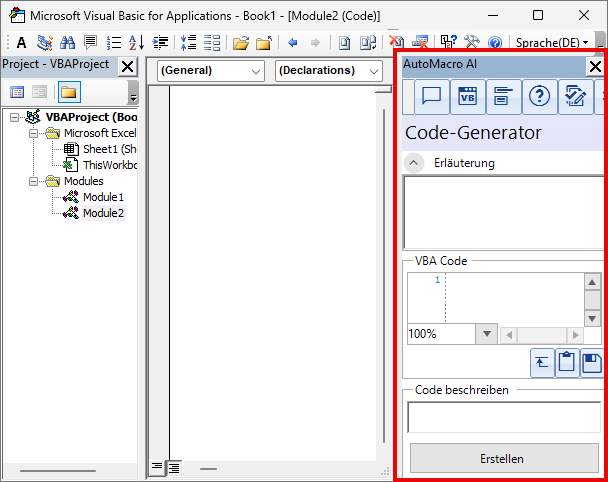Viewport: 608px width, 482px height.
Task: Click the insert code arrow button under VBA Code
Action: (x=542, y=363)
